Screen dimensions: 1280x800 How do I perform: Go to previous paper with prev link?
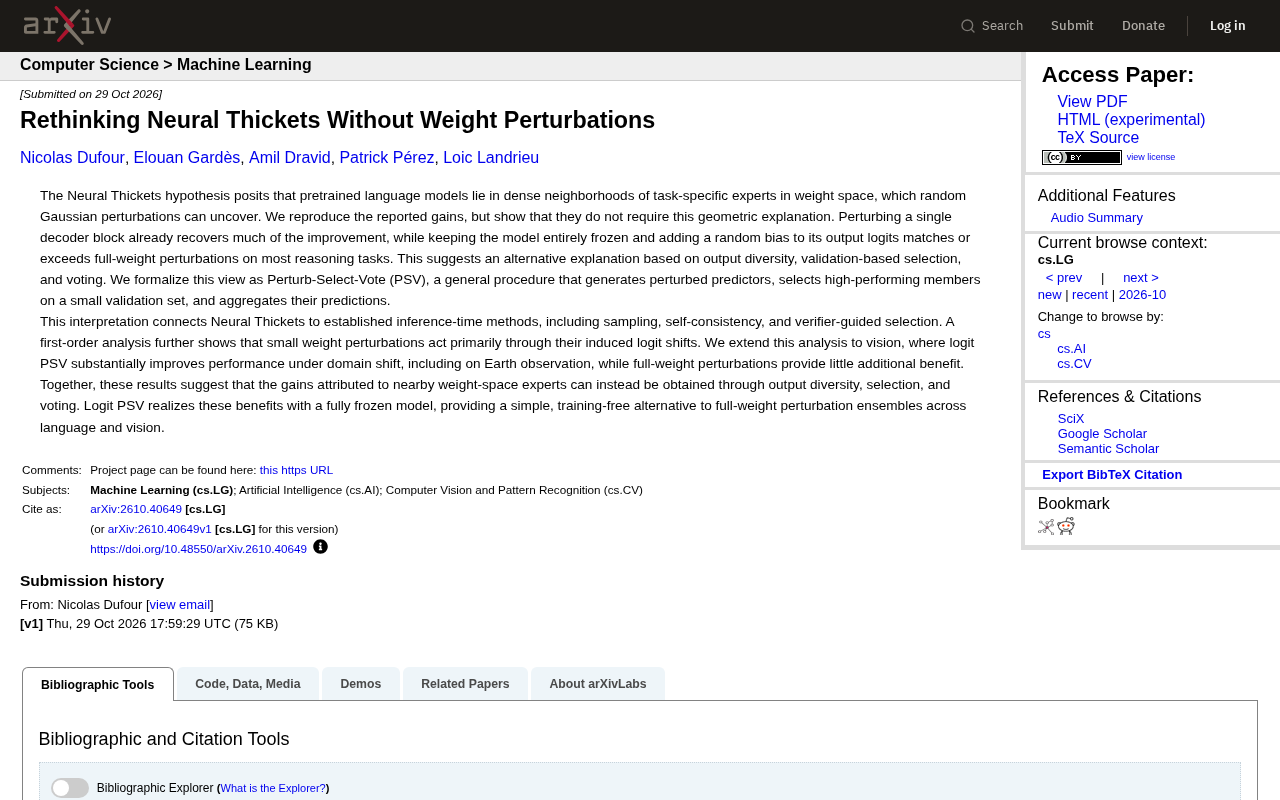pyautogui.click(x=1064, y=278)
